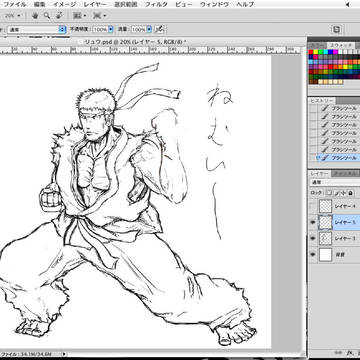Open the status bar info arrow menu
360x360 pixels.
[x=64, y=354]
